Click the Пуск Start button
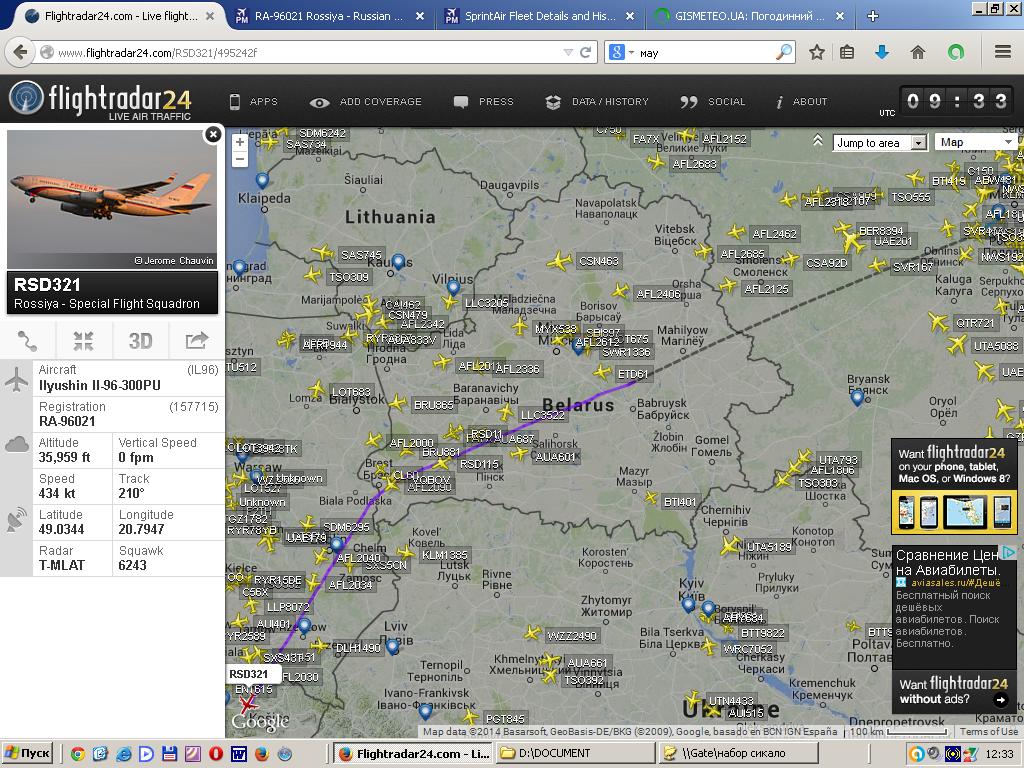The height and width of the screenshot is (768, 1024). tap(28, 753)
